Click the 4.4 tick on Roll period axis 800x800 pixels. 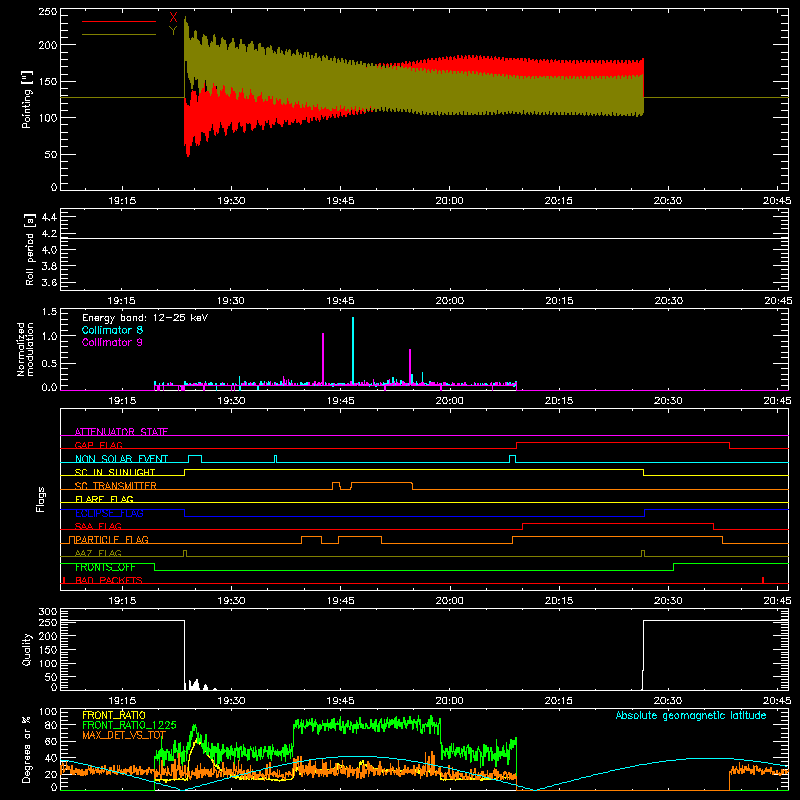tap(49, 217)
